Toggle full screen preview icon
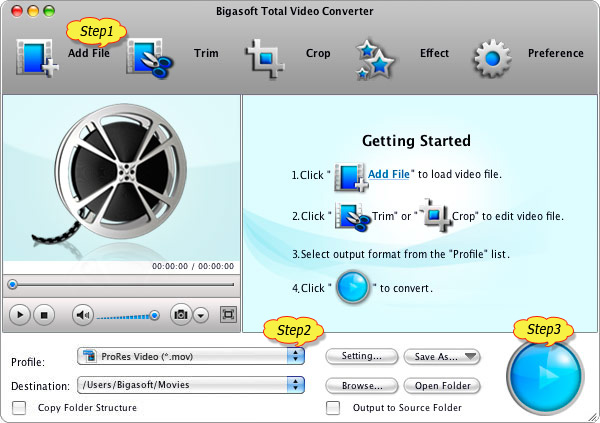Screen dimensions: 600x423 pos(228,315)
